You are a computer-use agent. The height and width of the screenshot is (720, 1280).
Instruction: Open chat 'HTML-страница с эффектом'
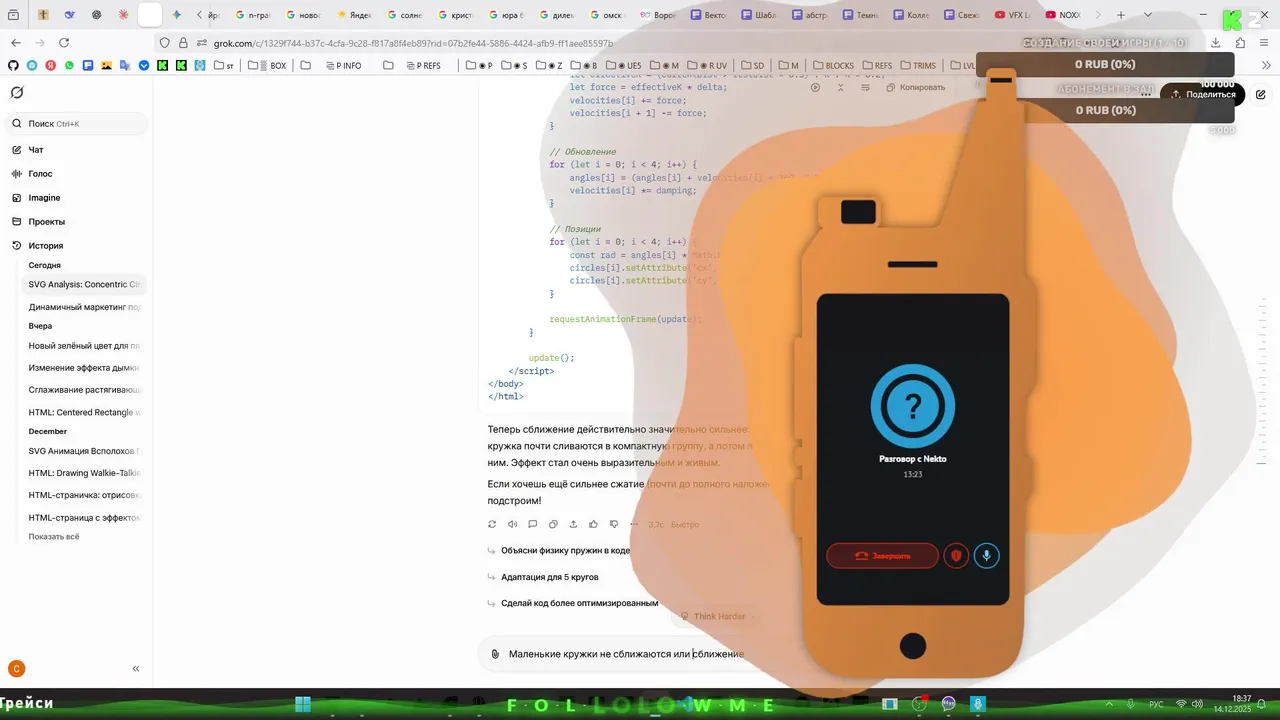pyautogui.click(x=85, y=518)
